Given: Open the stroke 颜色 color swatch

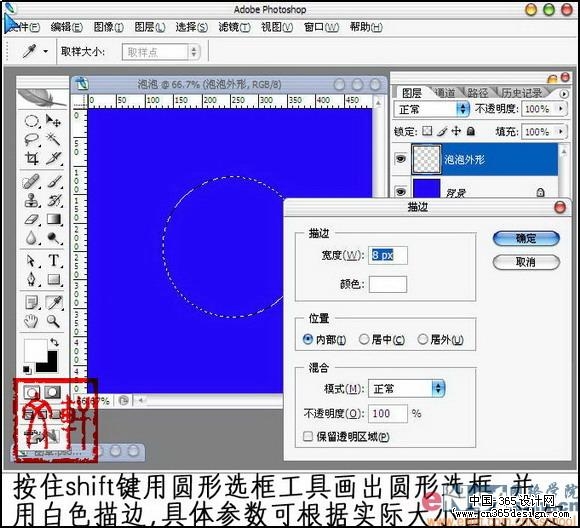Looking at the screenshot, I should (x=388, y=284).
